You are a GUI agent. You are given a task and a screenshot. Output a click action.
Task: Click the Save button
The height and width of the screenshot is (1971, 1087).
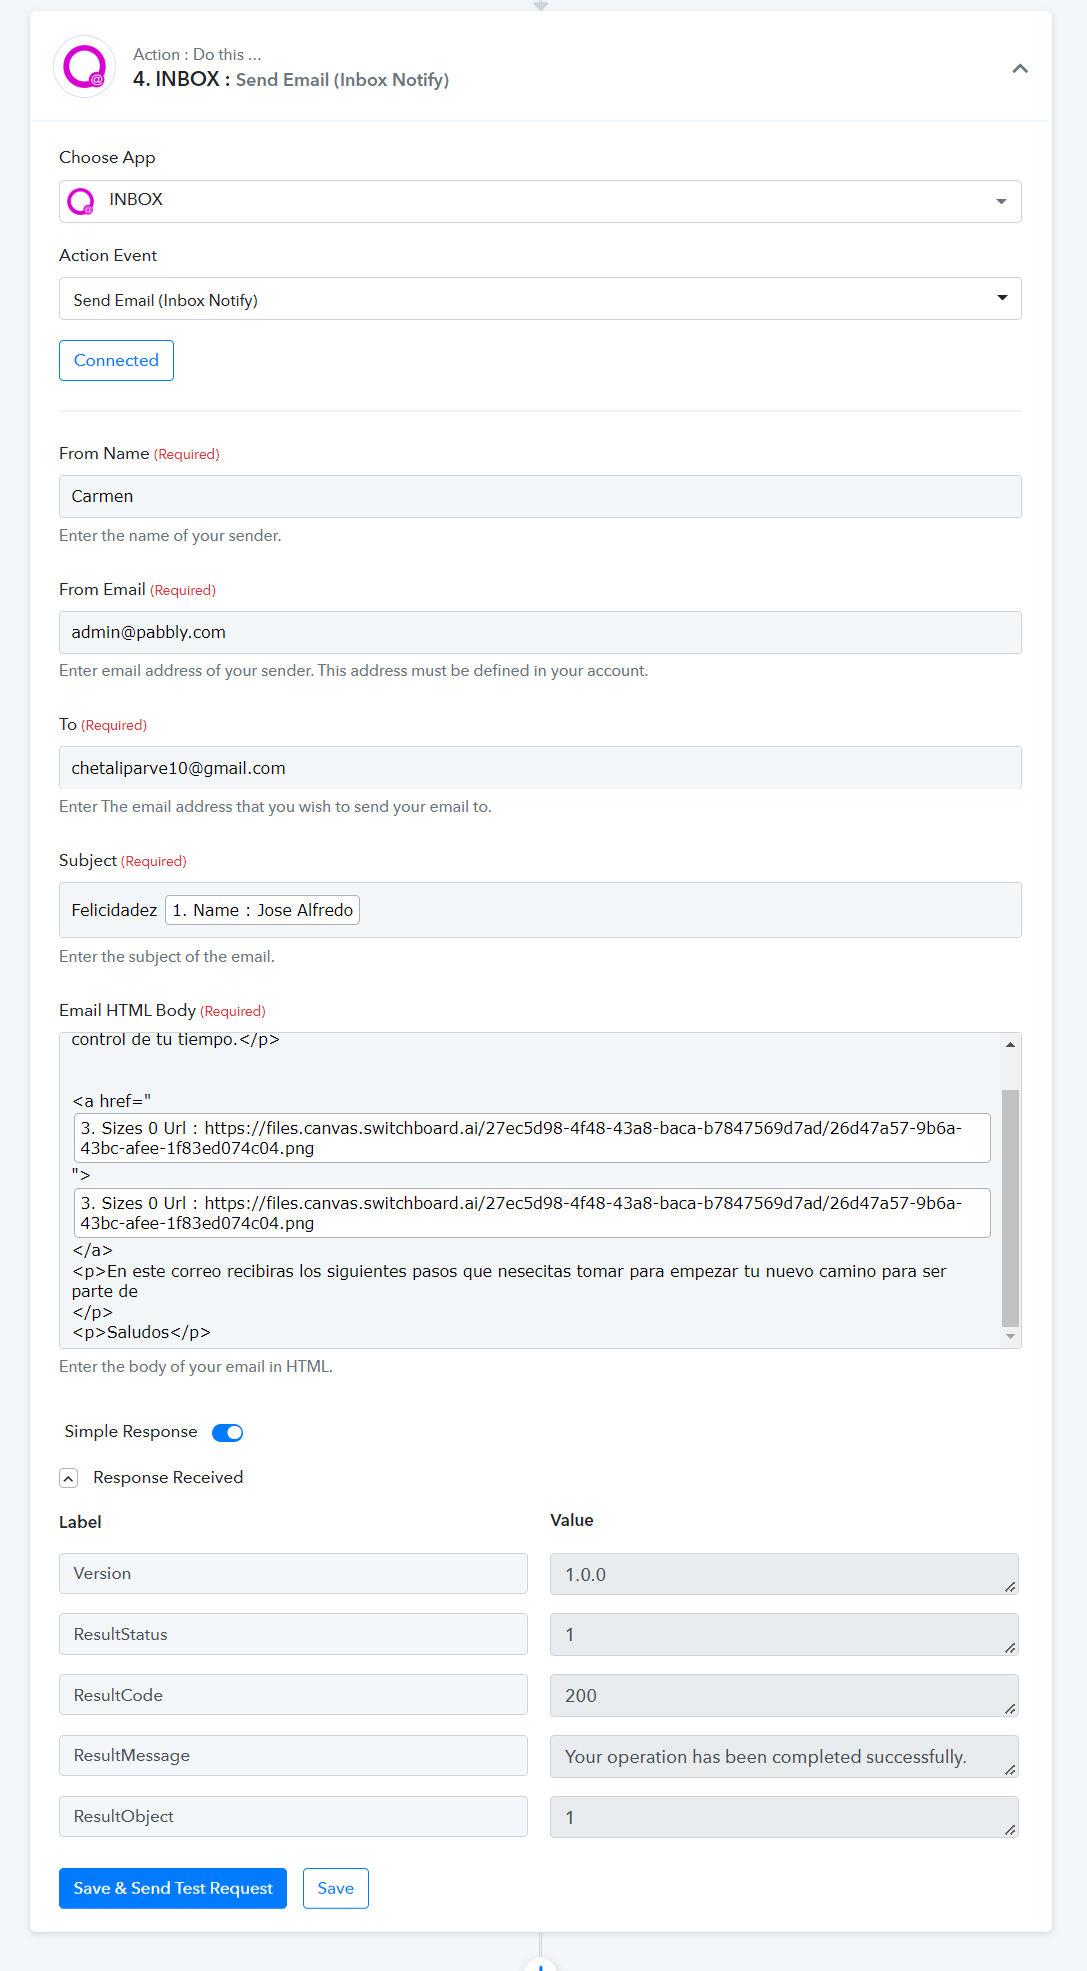[335, 1888]
